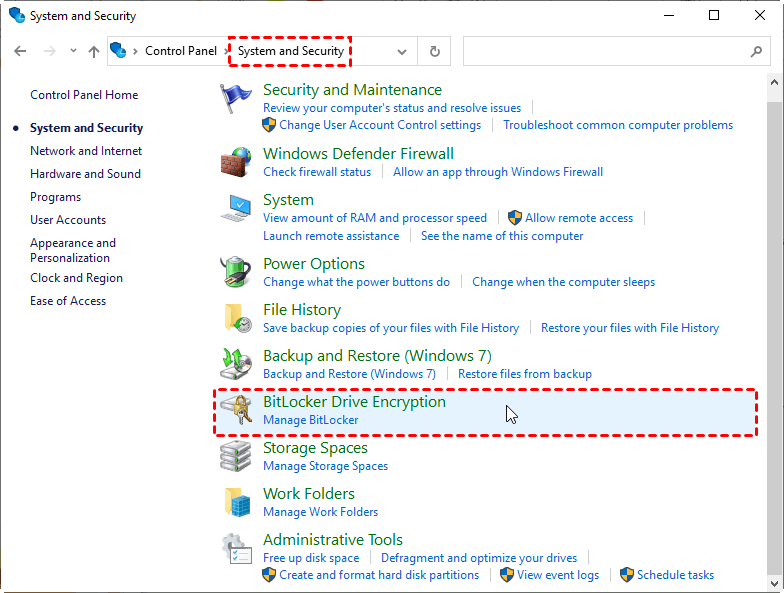The height and width of the screenshot is (593, 784).
Task: Click the title bar Control Panel icon
Action: pos(16,15)
